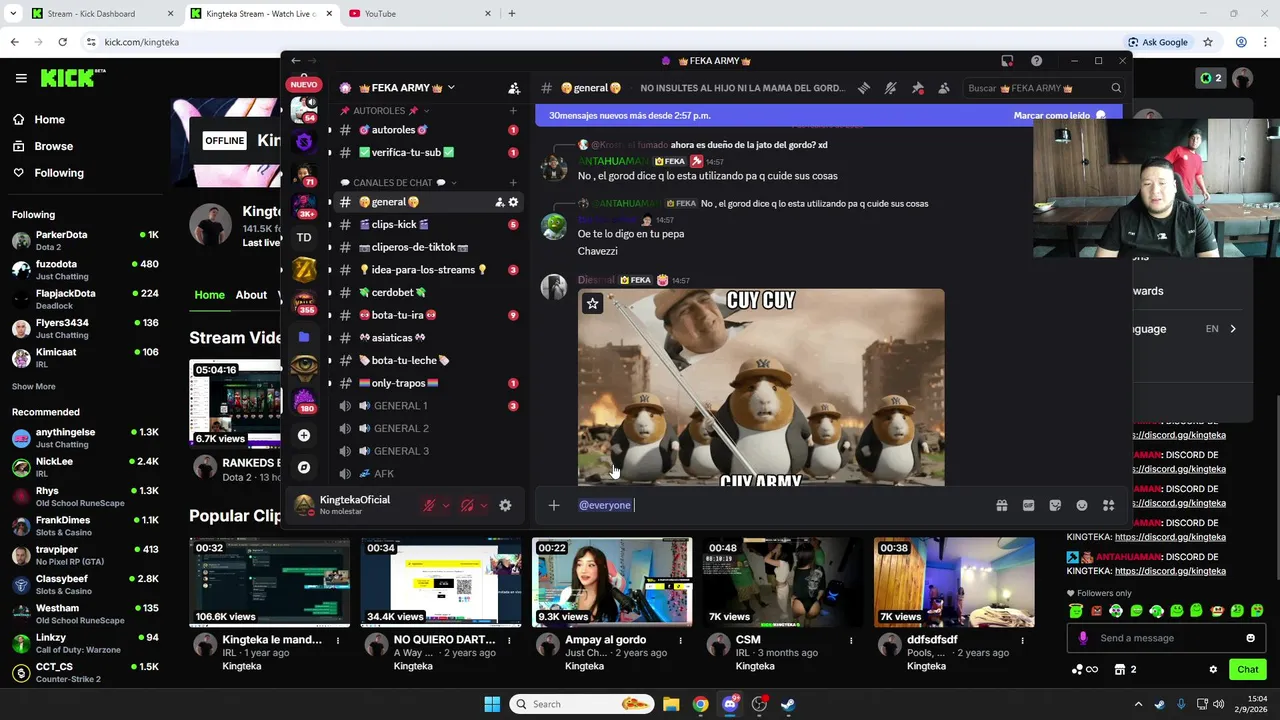Expand Kick language menu arrow
Screen dimensions: 1280x720
[1233, 329]
